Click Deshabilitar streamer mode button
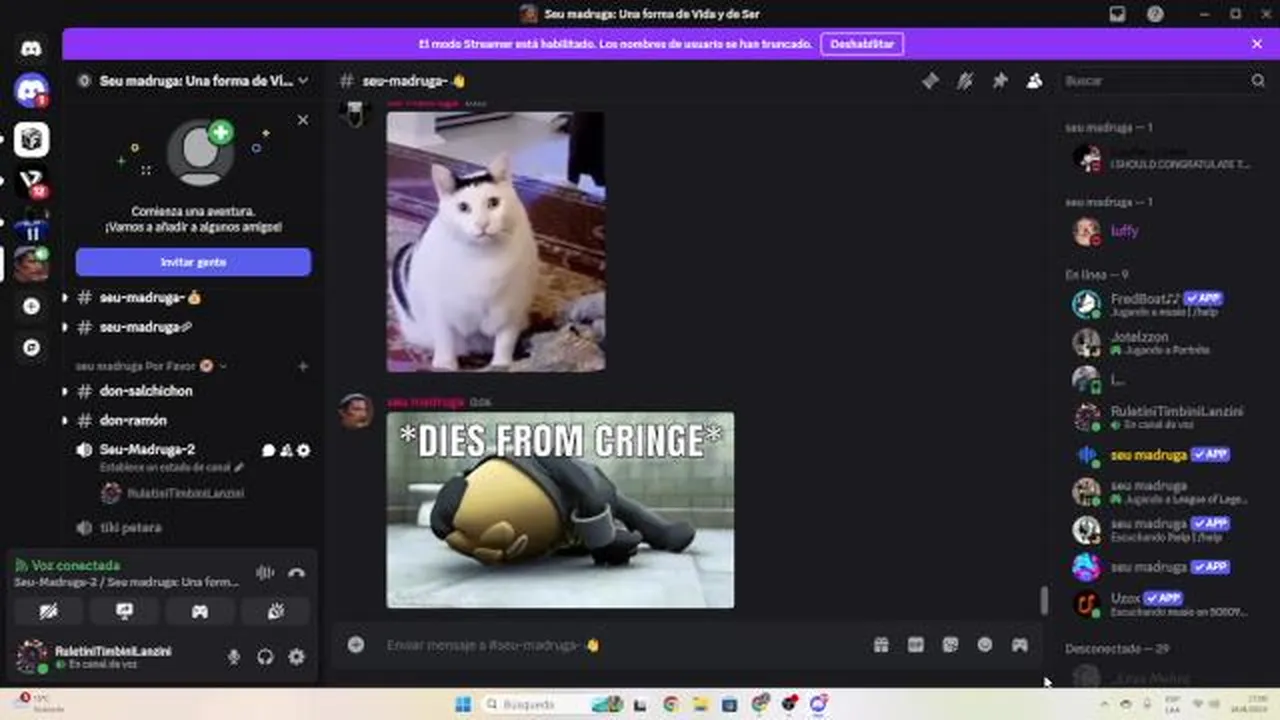This screenshot has width=1280, height=720. pos(862,44)
